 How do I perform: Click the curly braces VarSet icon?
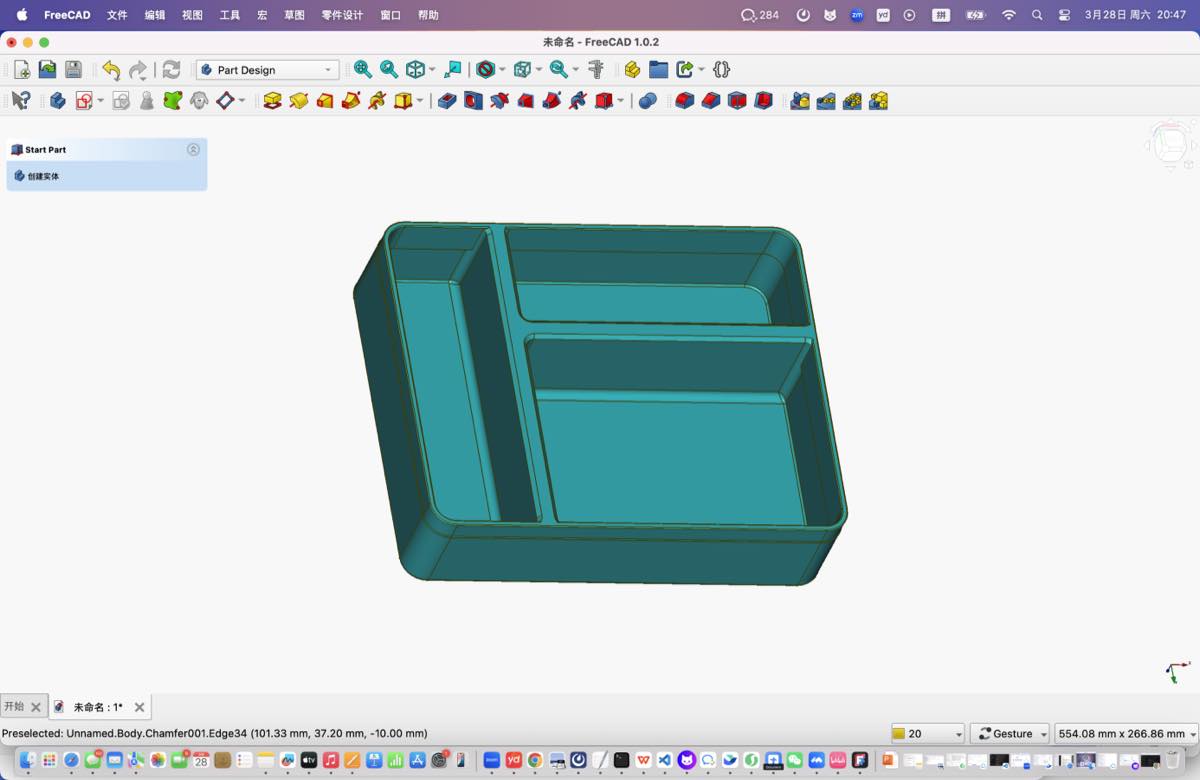pyautogui.click(x=722, y=70)
